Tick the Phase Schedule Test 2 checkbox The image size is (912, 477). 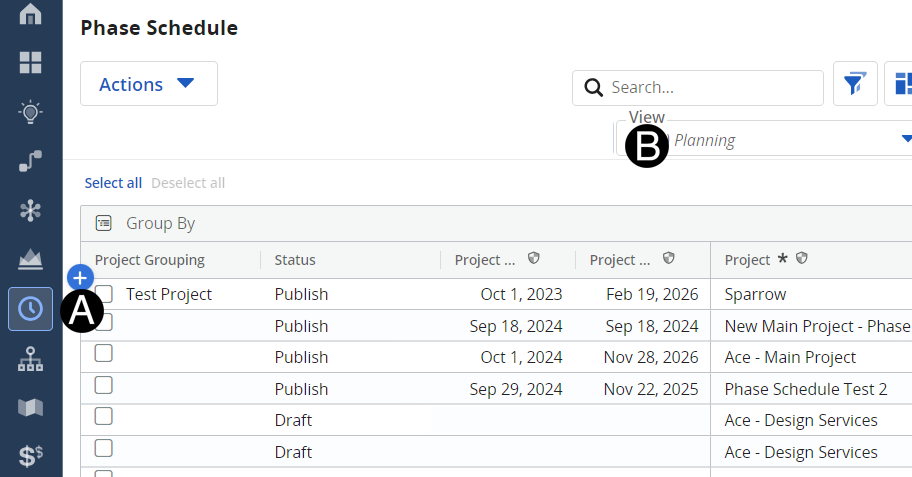[104, 386]
